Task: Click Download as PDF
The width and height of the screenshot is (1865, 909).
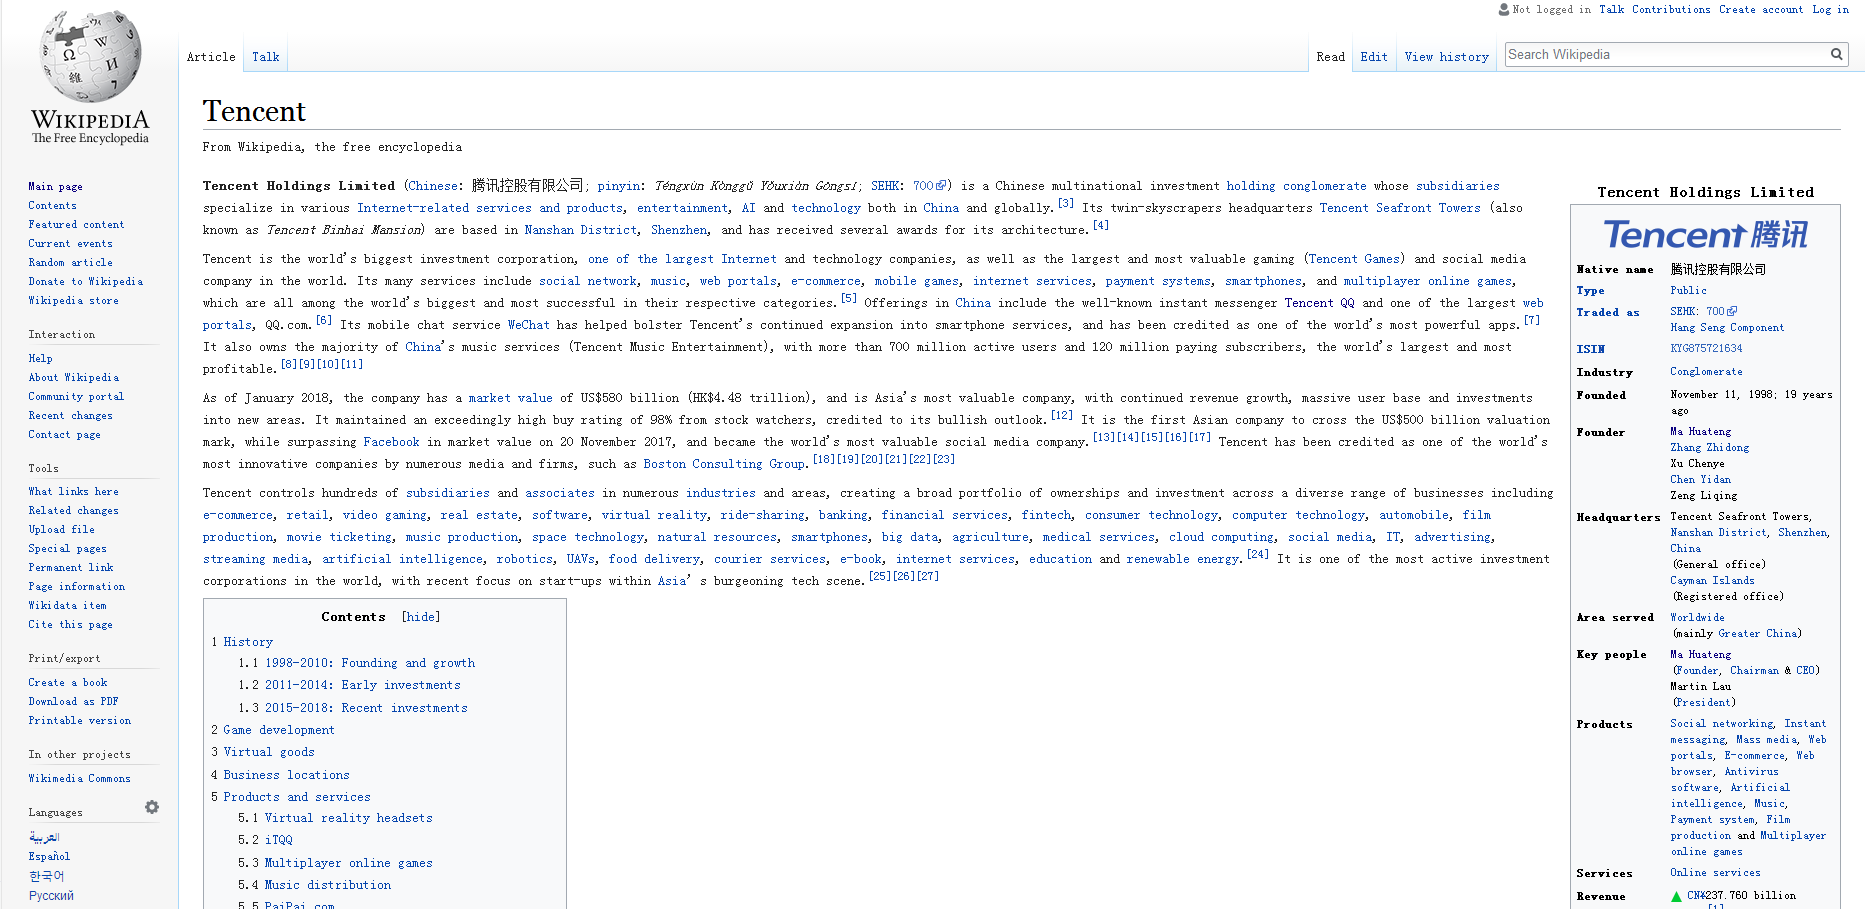Action: pos(73,701)
